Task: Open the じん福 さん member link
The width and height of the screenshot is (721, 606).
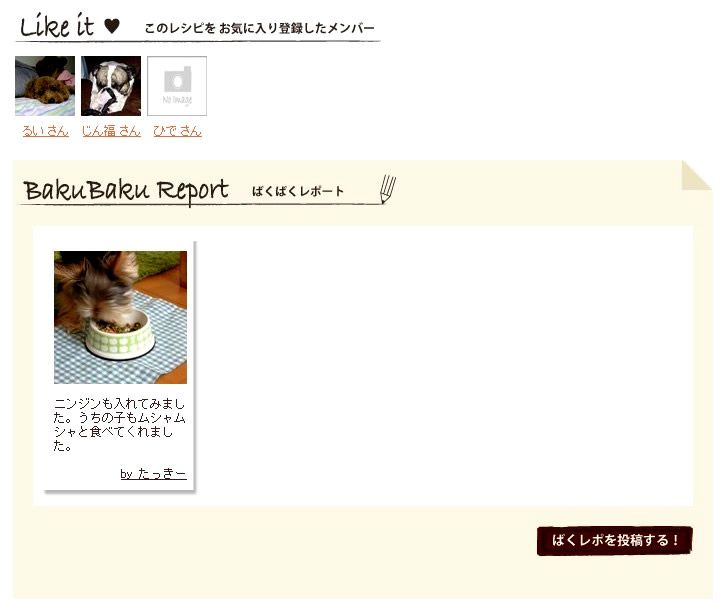Action: tap(111, 131)
